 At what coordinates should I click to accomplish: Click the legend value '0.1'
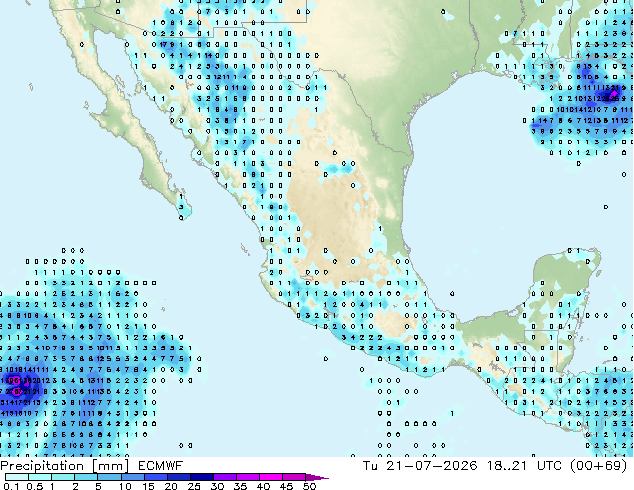(11, 486)
